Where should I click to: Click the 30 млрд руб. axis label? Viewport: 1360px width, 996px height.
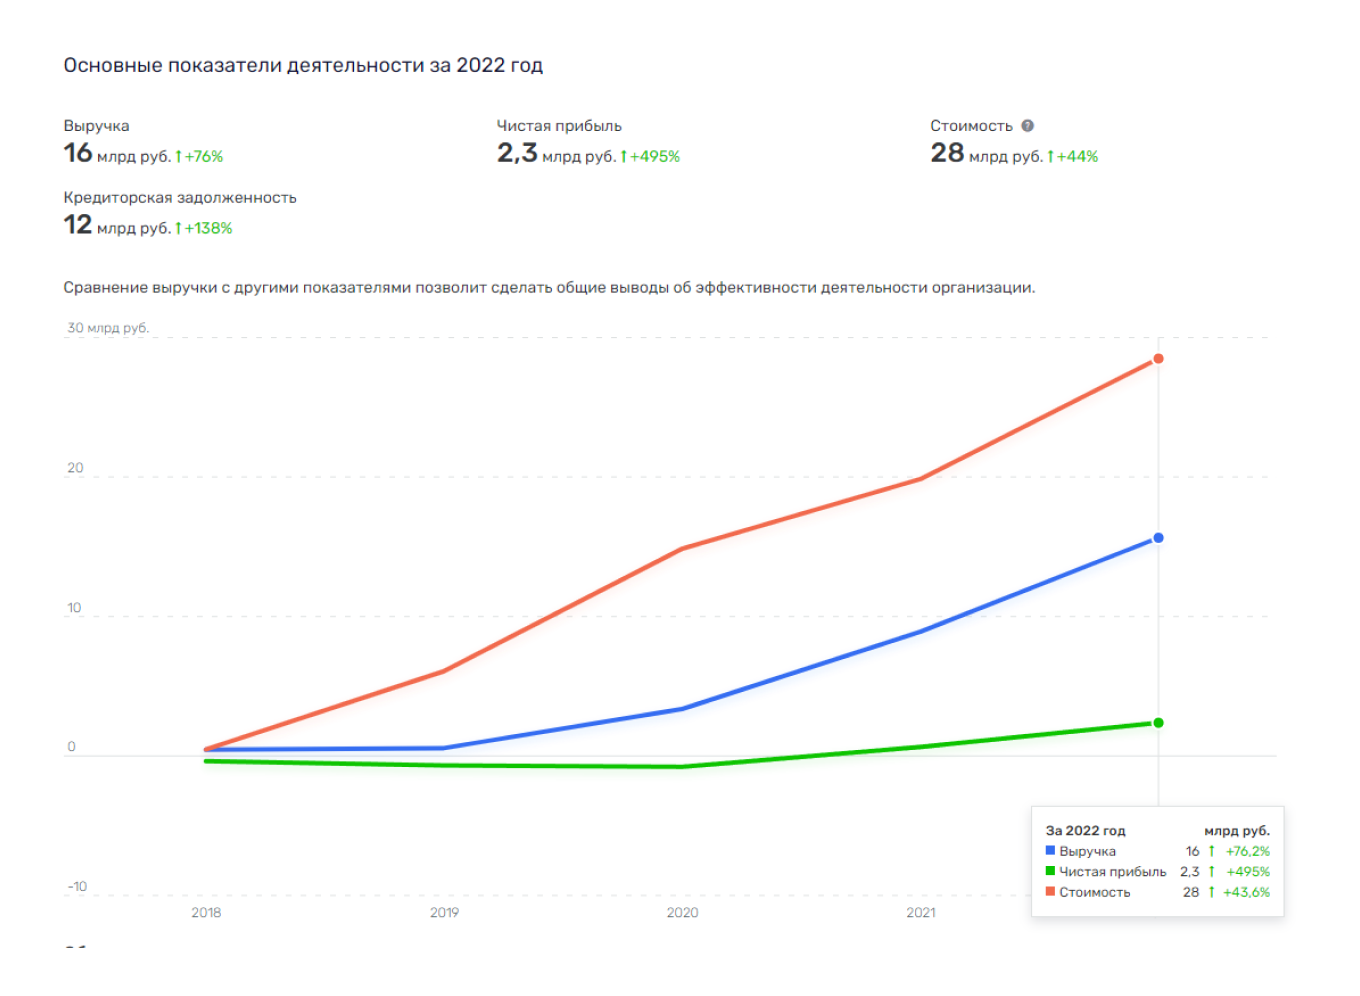click(108, 328)
